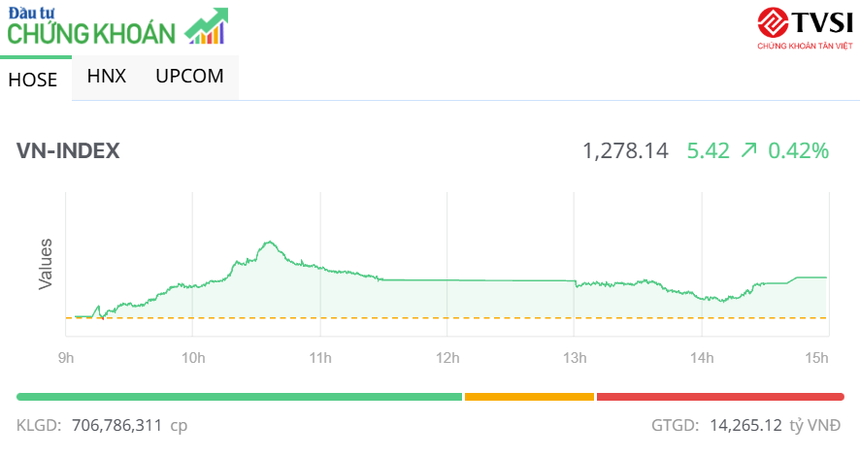The height and width of the screenshot is (456, 860).
Task: Click the 12h mark on time axis
Action: point(447,358)
